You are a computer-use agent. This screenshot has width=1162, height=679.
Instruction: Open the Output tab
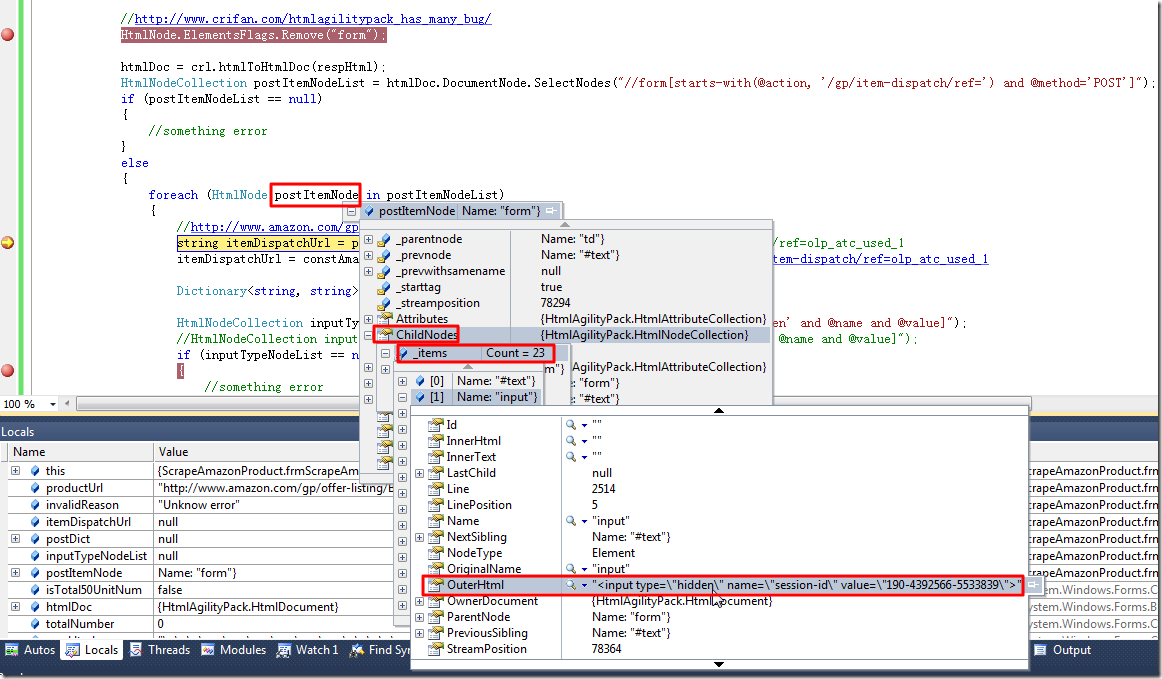pyautogui.click(x=1063, y=650)
